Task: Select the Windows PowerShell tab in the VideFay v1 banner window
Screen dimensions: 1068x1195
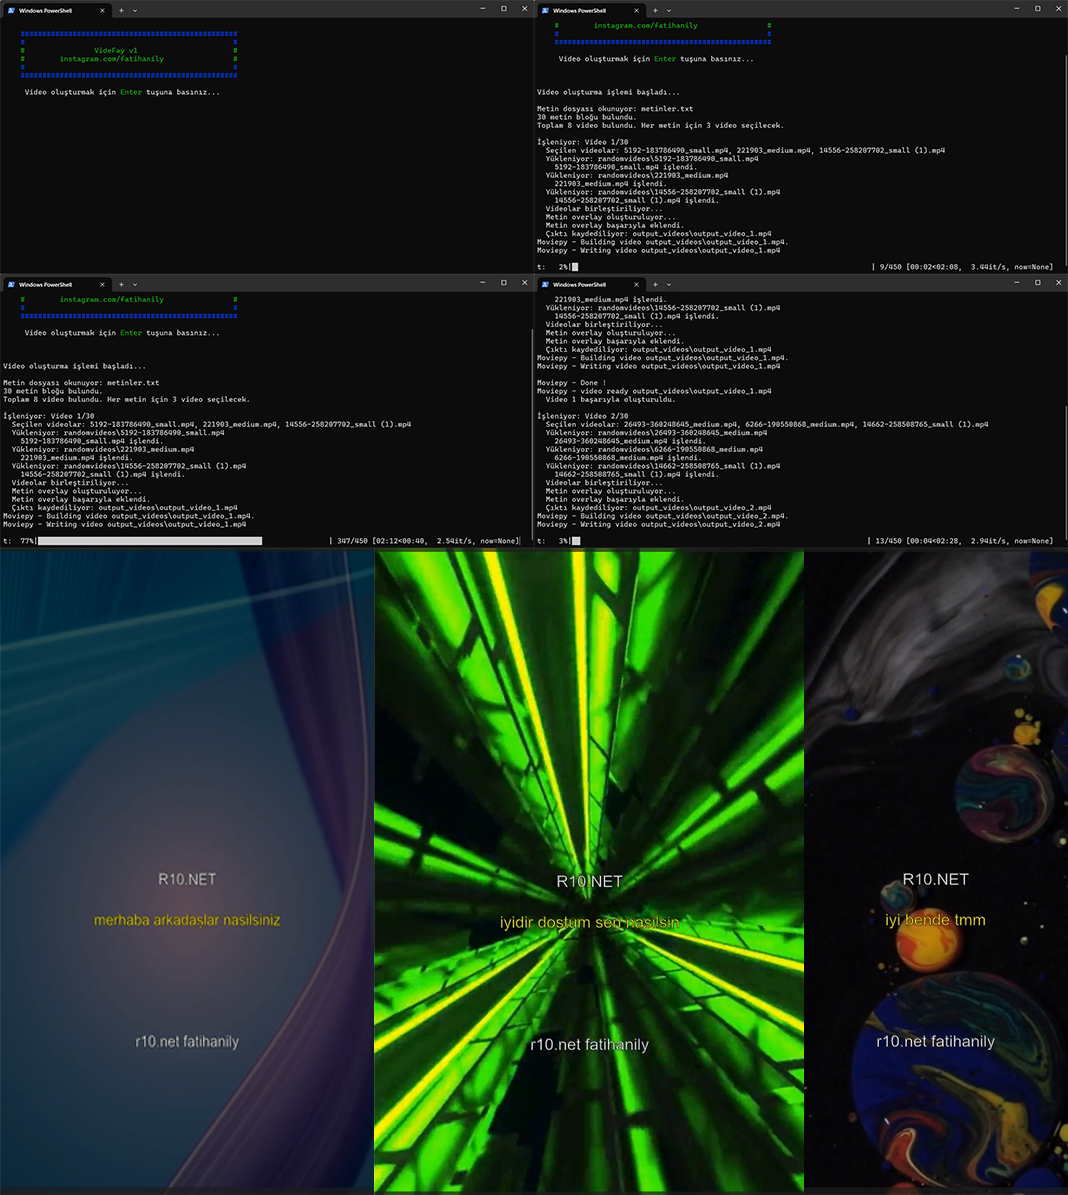Action: (x=56, y=11)
